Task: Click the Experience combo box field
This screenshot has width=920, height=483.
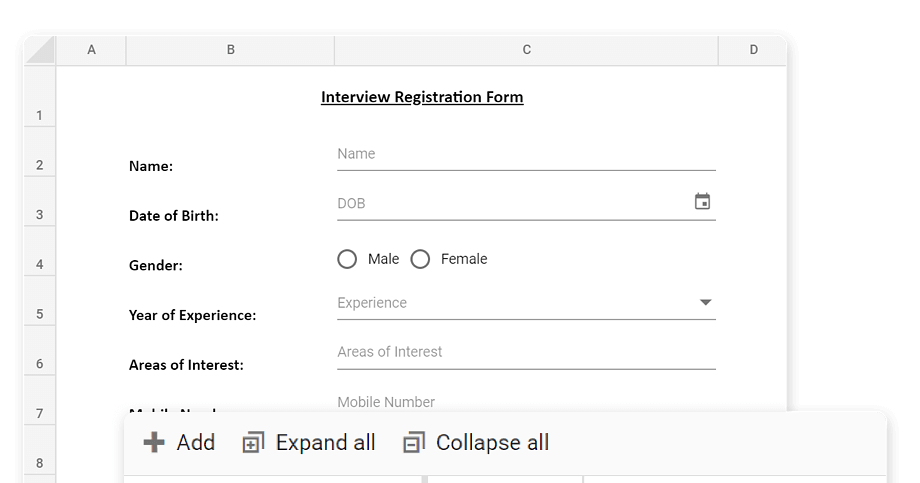Action: [510, 303]
